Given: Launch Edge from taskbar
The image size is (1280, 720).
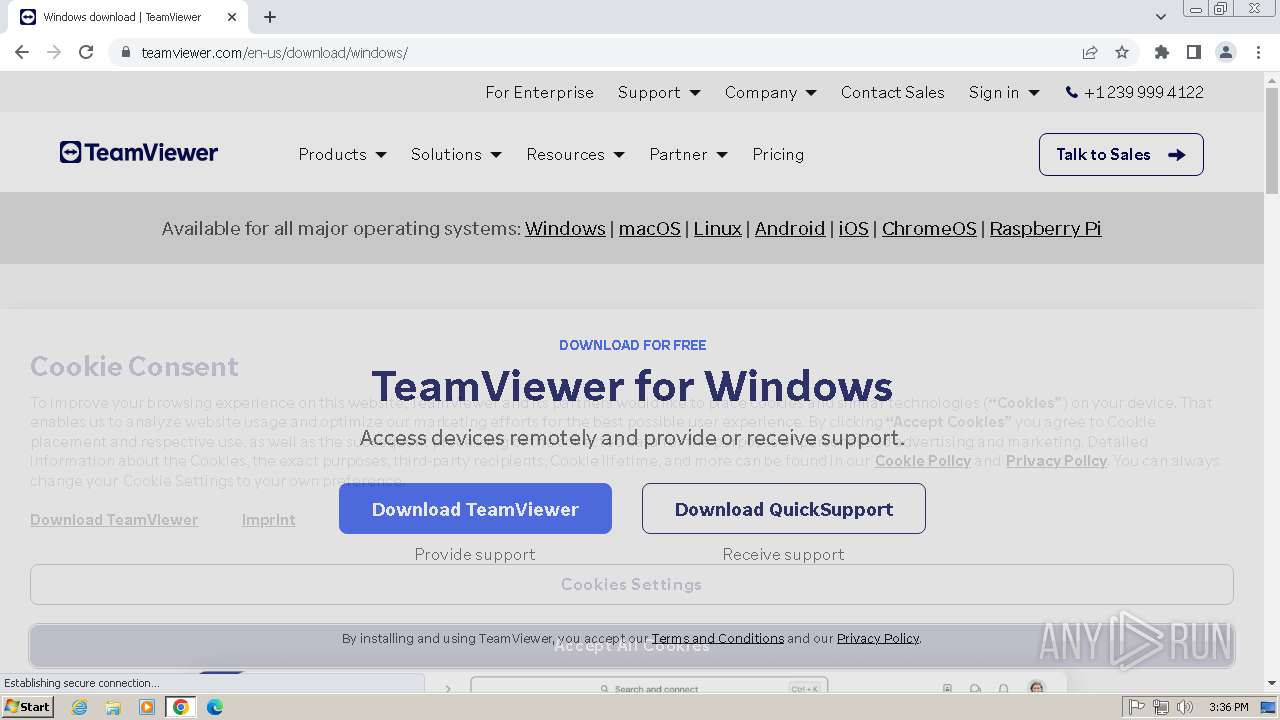Looking at the screenshot, I should 214,707.
